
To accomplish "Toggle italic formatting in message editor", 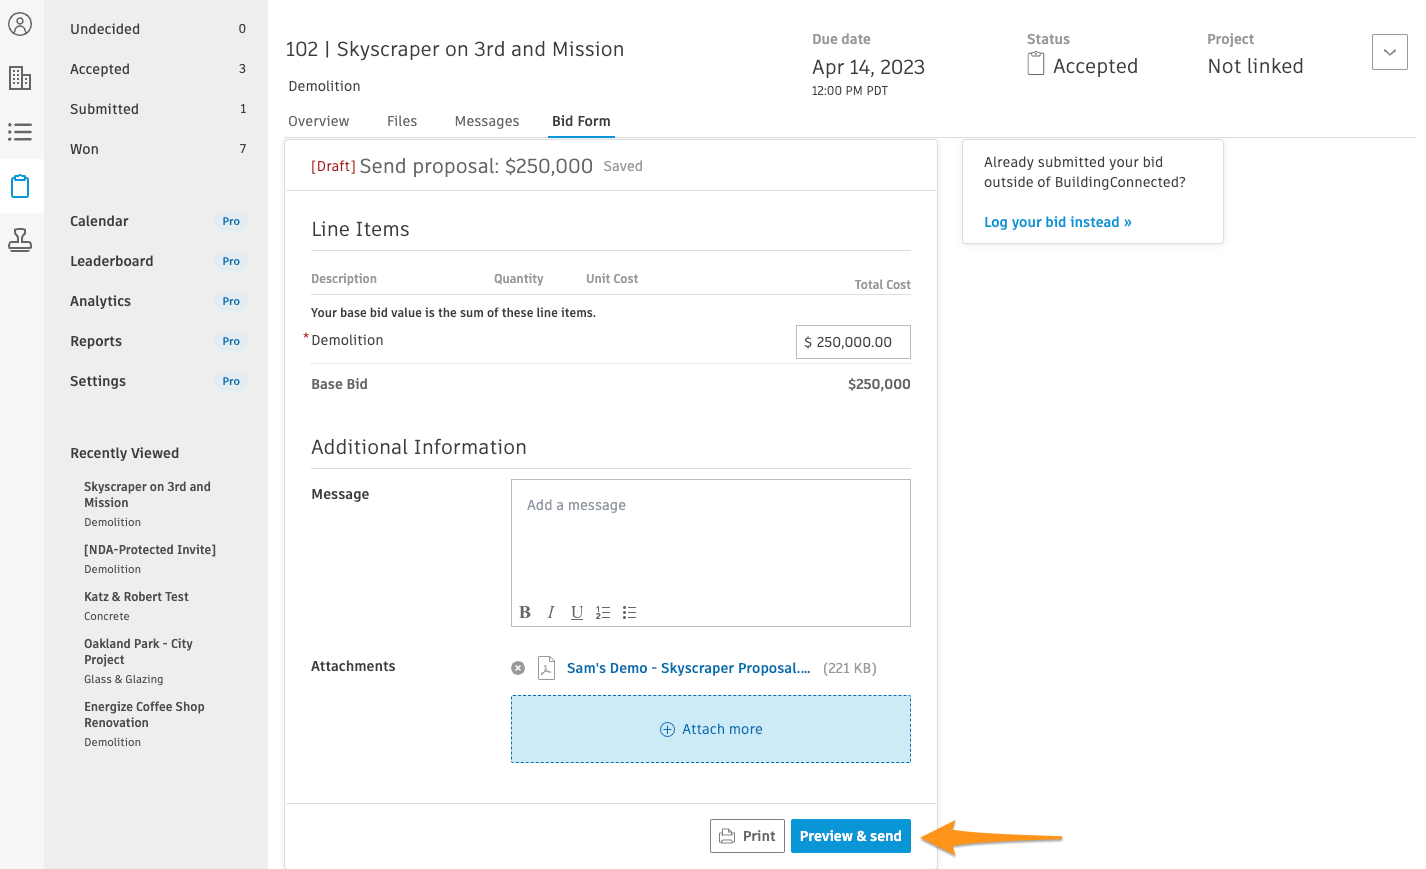I will (551, 612).
